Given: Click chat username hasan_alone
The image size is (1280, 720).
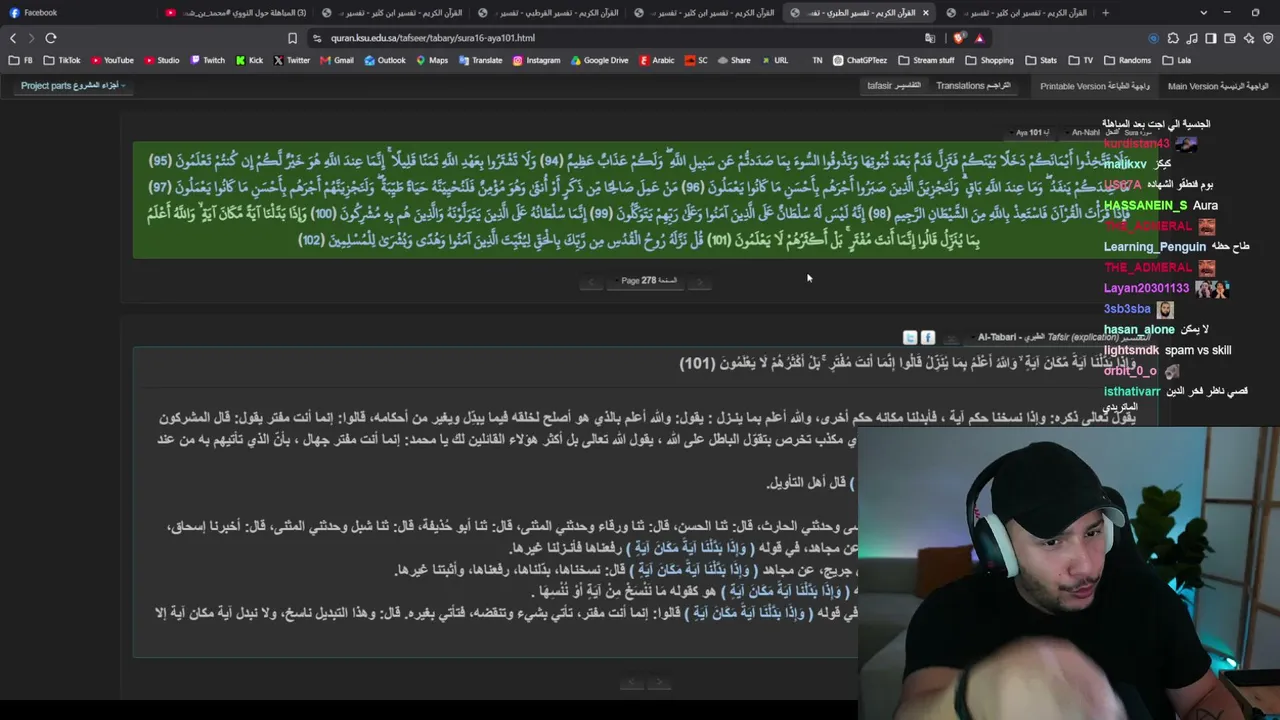Looking at the screenshot, I should 1139,329.
